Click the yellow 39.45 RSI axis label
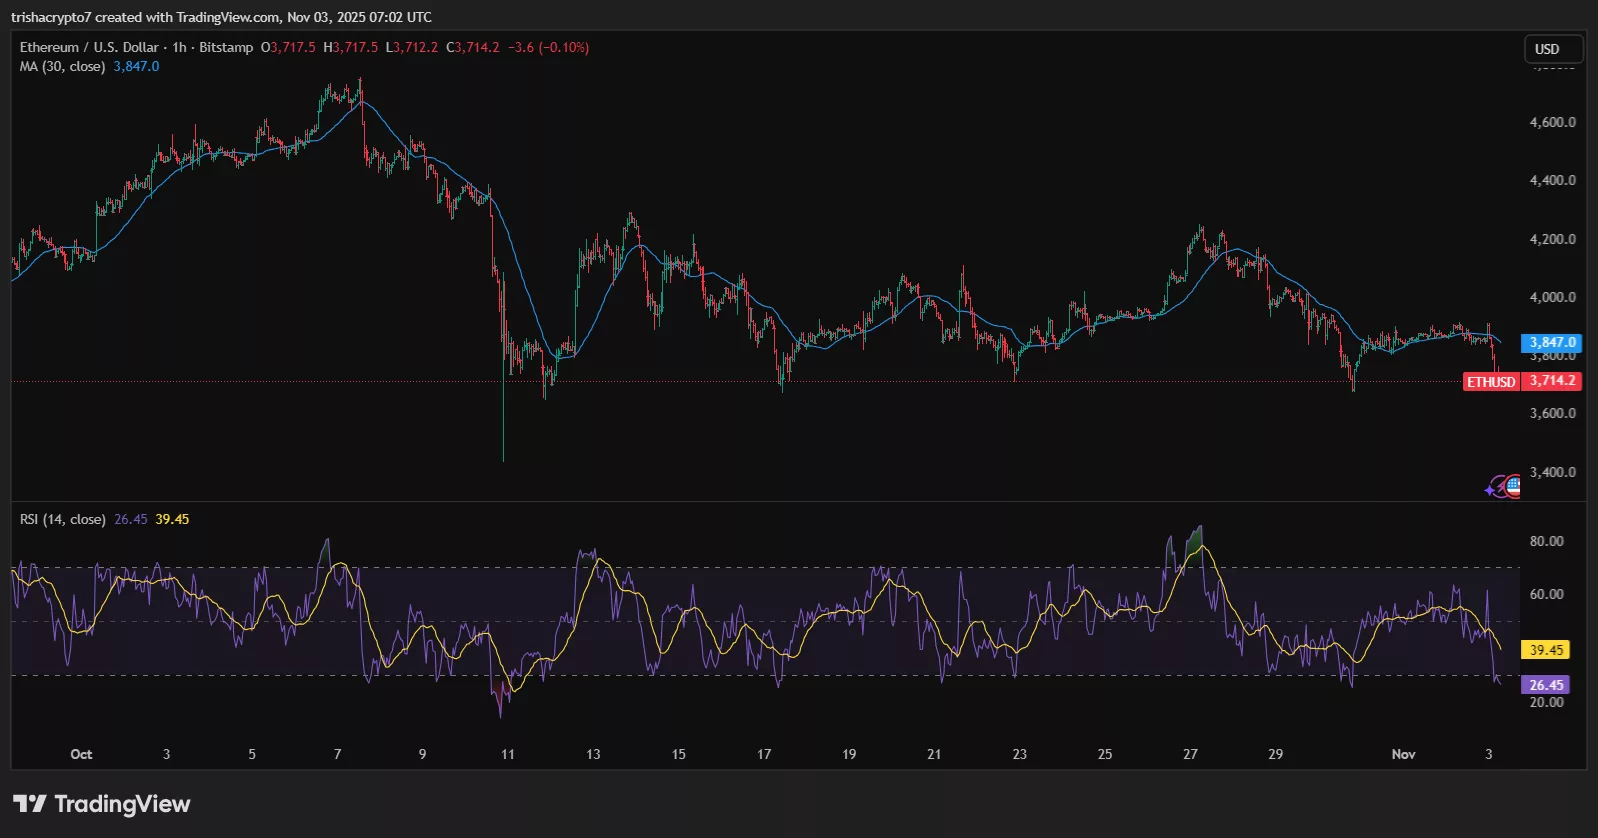 pyautogui.click(x=1546, y=650)
